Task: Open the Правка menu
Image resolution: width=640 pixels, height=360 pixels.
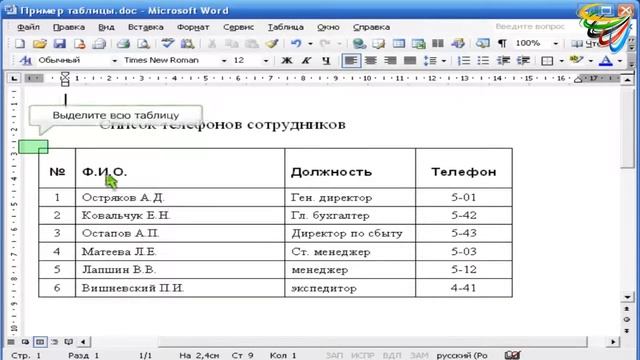Action: tap(69, 27)
